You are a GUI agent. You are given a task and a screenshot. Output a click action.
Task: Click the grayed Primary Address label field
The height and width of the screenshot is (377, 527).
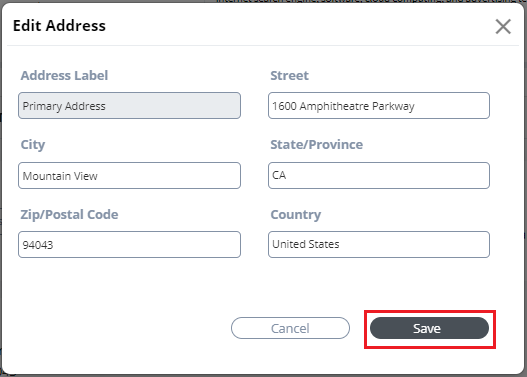[x=129, y=106]
